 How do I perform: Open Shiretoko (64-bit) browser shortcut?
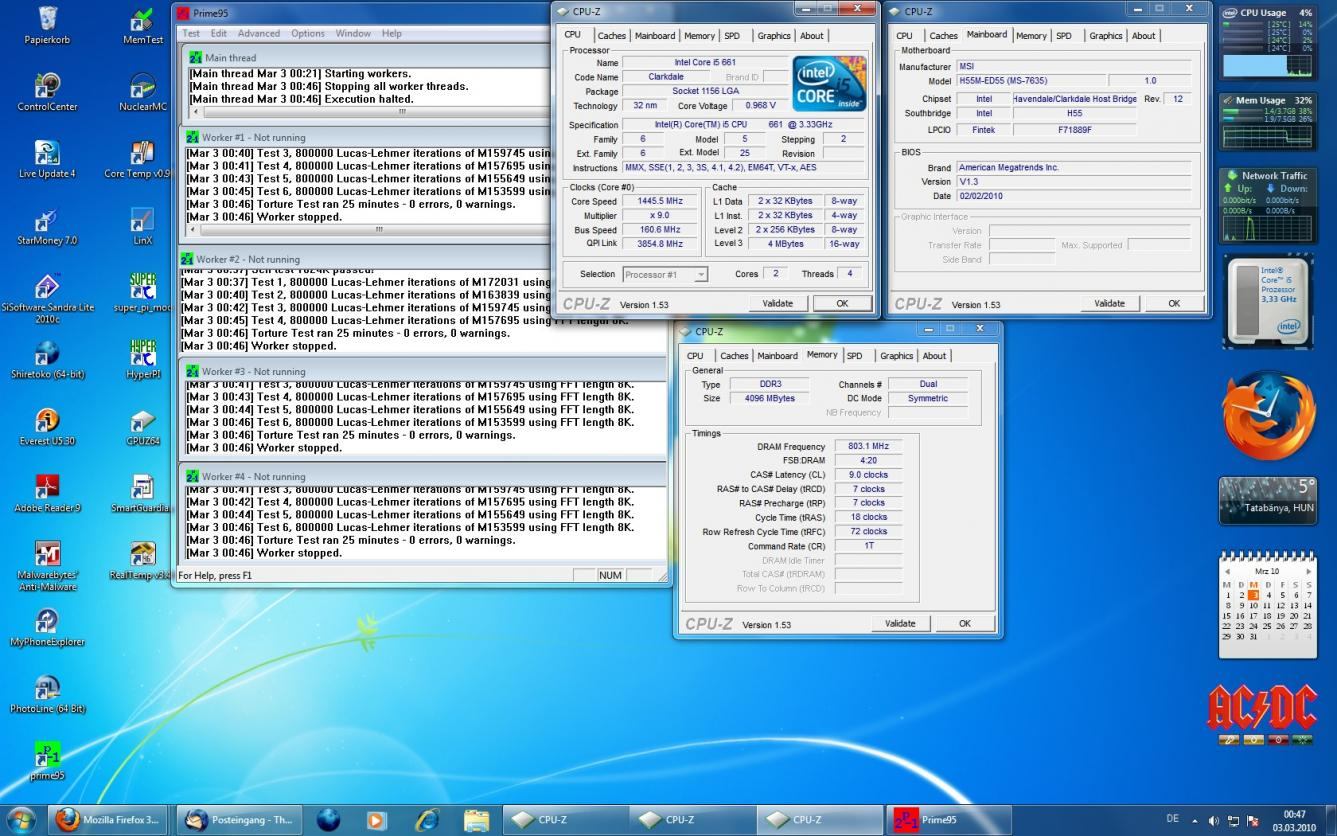tap(47, 360)
